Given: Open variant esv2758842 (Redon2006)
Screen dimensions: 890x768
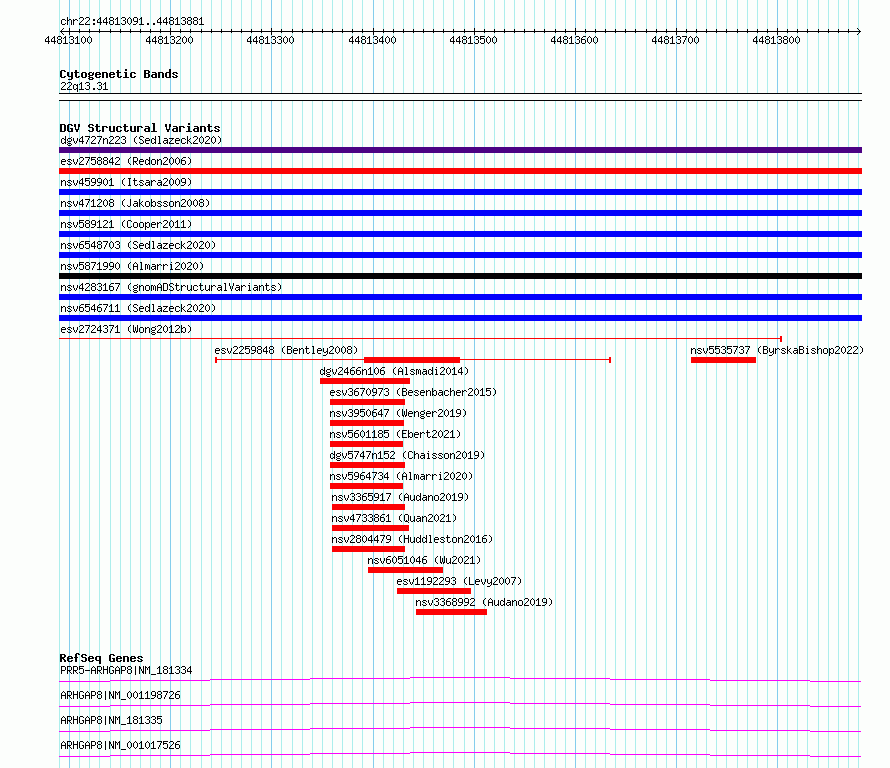Looking at the screenshot, I should point(126,161).
